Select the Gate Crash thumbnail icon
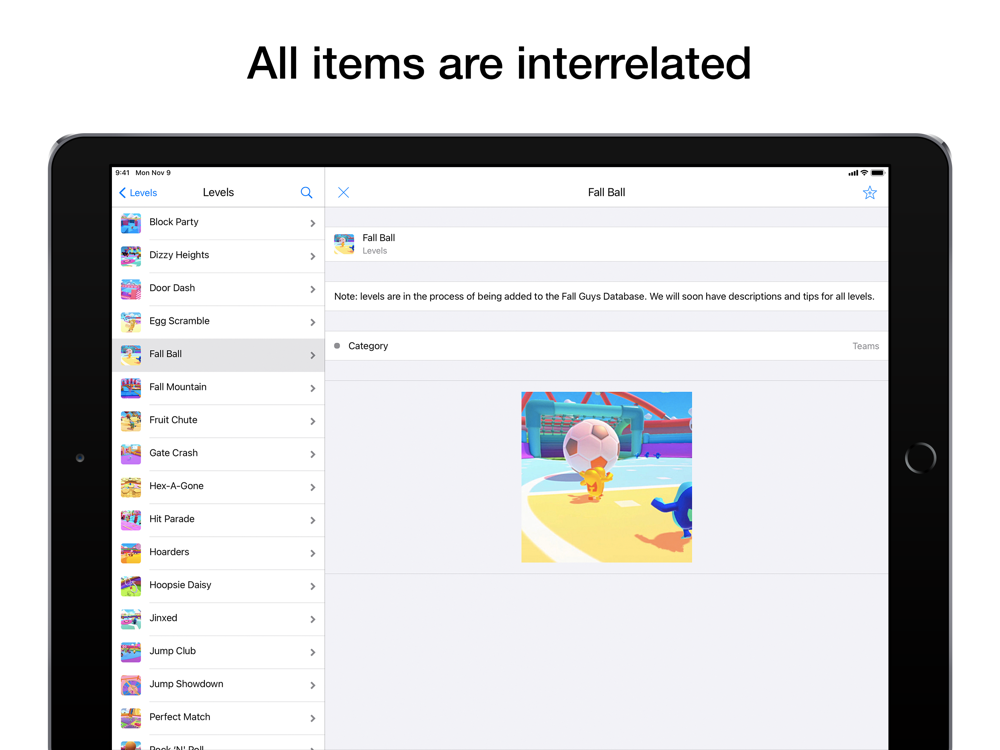 tap(131, 454)
